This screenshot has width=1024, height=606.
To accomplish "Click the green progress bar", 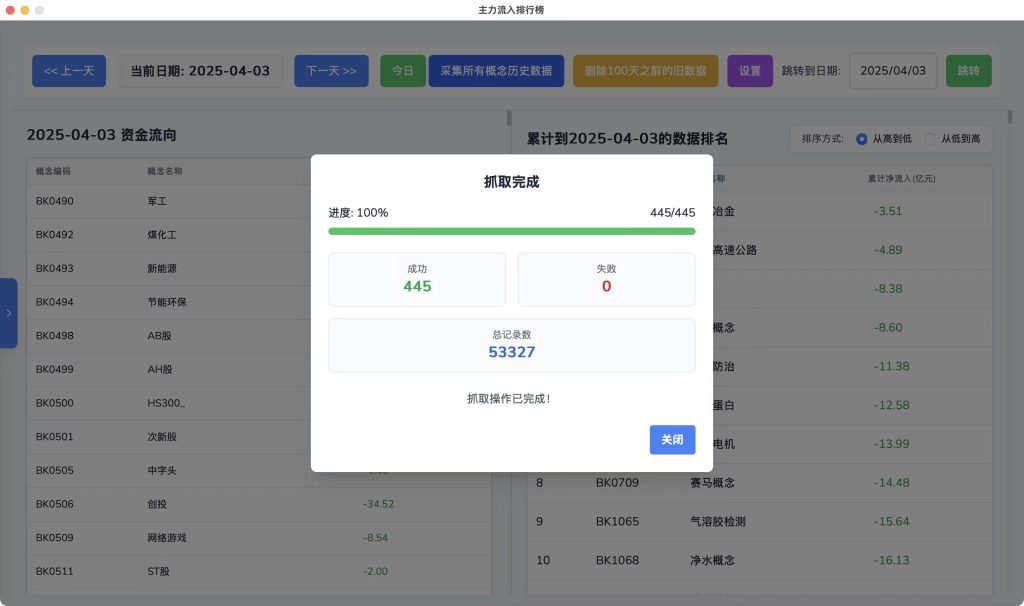I will (x=511, y=231).
